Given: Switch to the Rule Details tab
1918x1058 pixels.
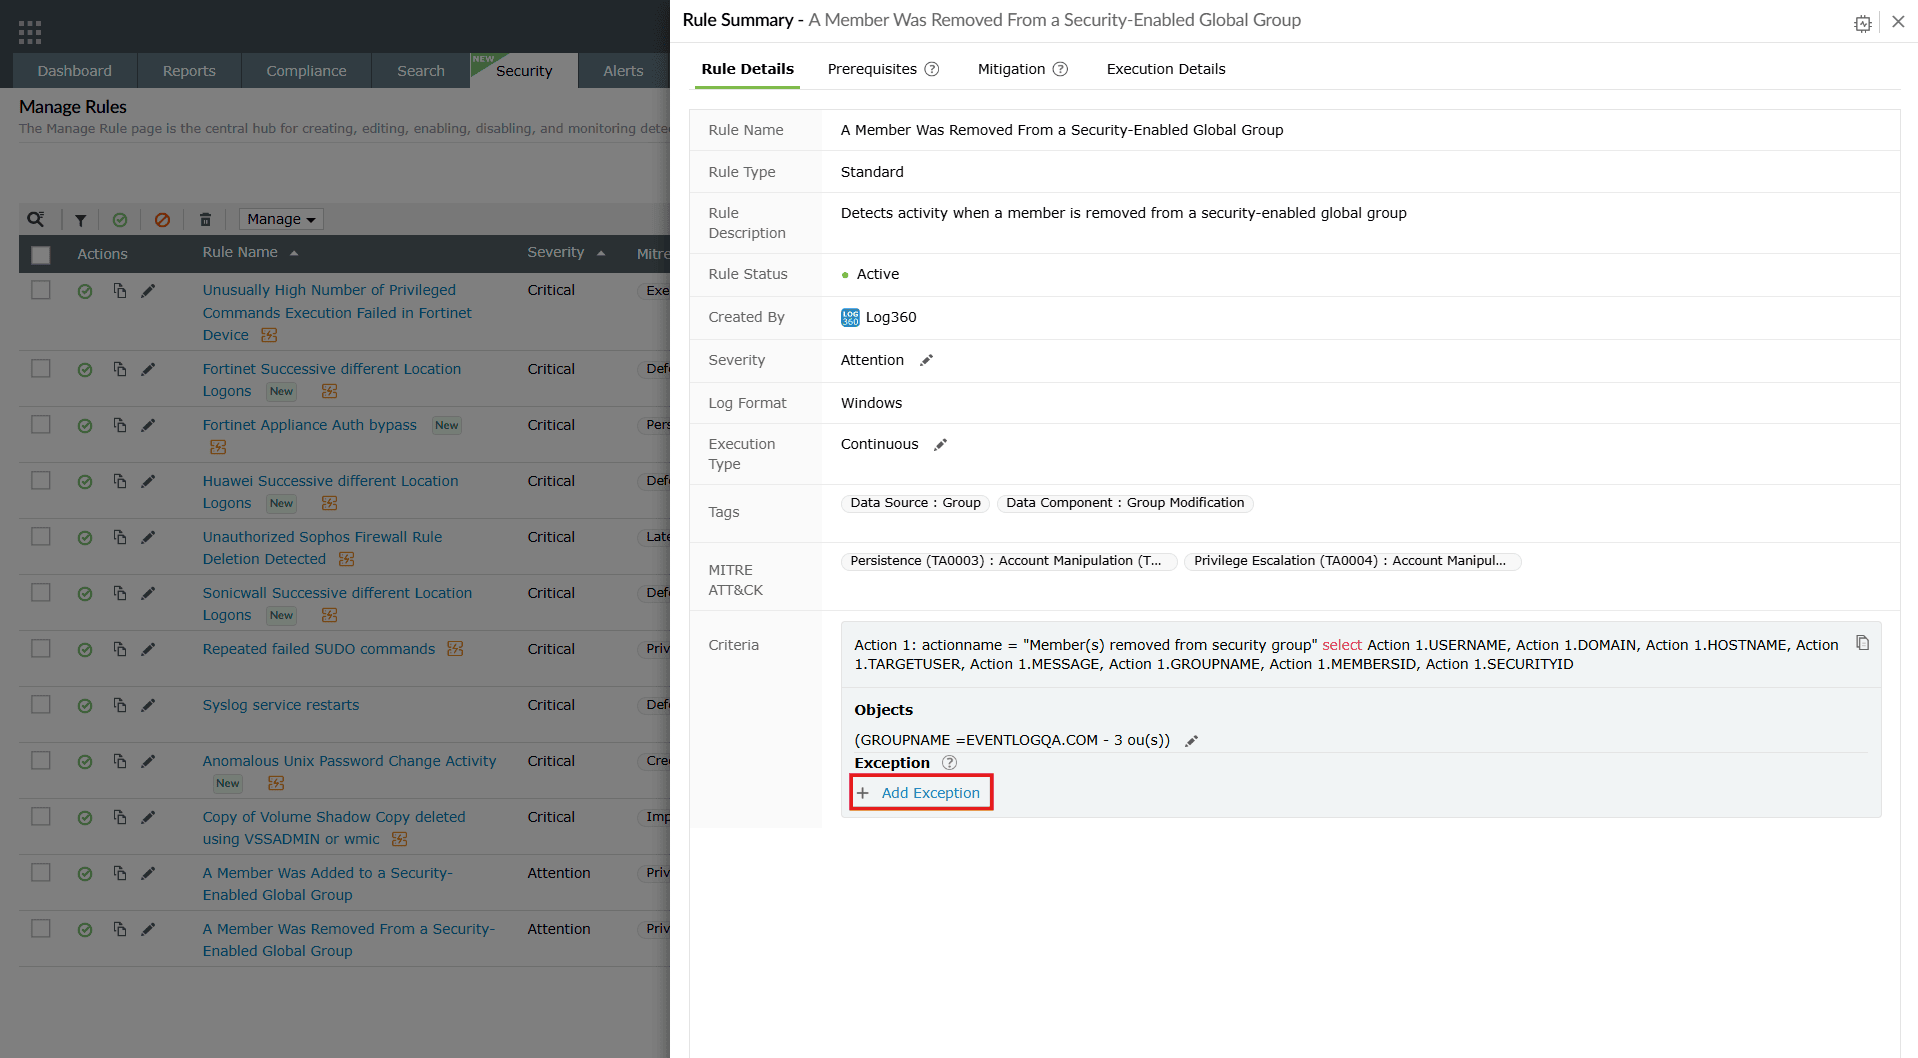Looking at the screenshot, I should pyautogui.click(x=747, y=69).
